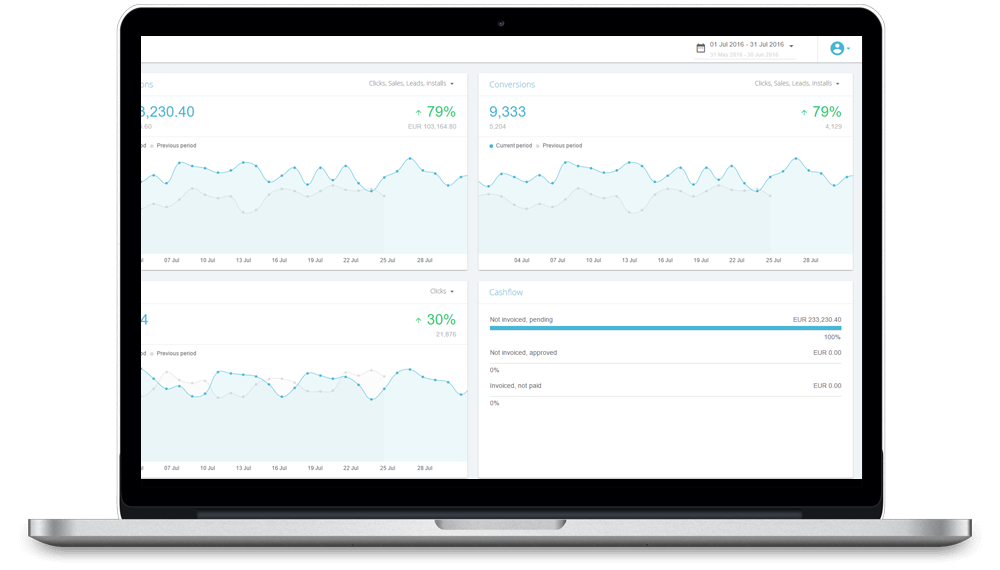Click the Invoiced, not paid empty progress bar
This screenshot has height=570, width=1000.
point(665,397)
